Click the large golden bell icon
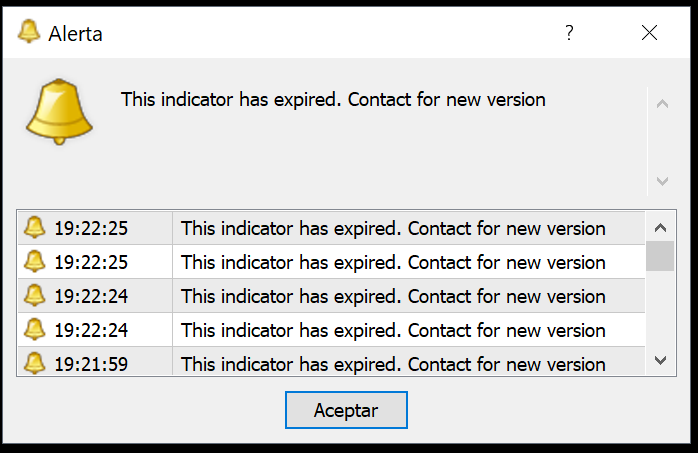Screen dimensions: 698x453 [x=58, y=110]
